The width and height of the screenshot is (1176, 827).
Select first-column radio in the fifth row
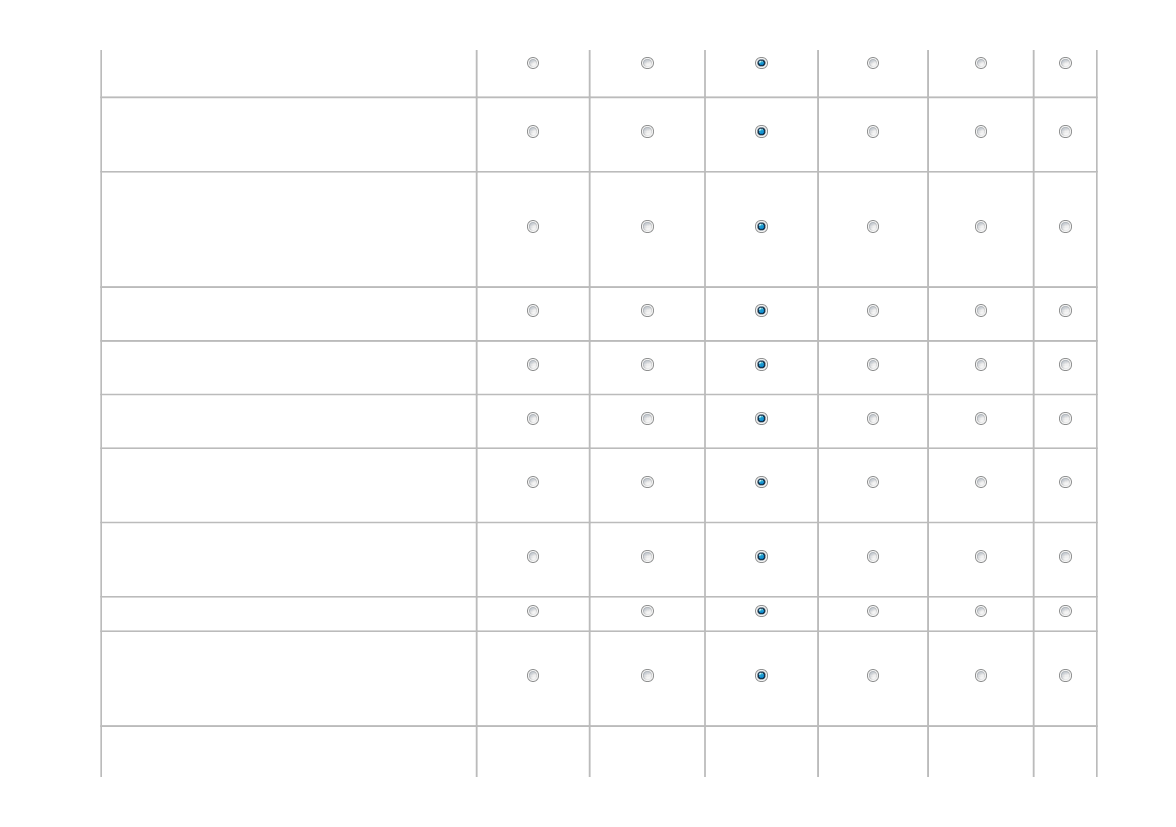tap(532, 364)
